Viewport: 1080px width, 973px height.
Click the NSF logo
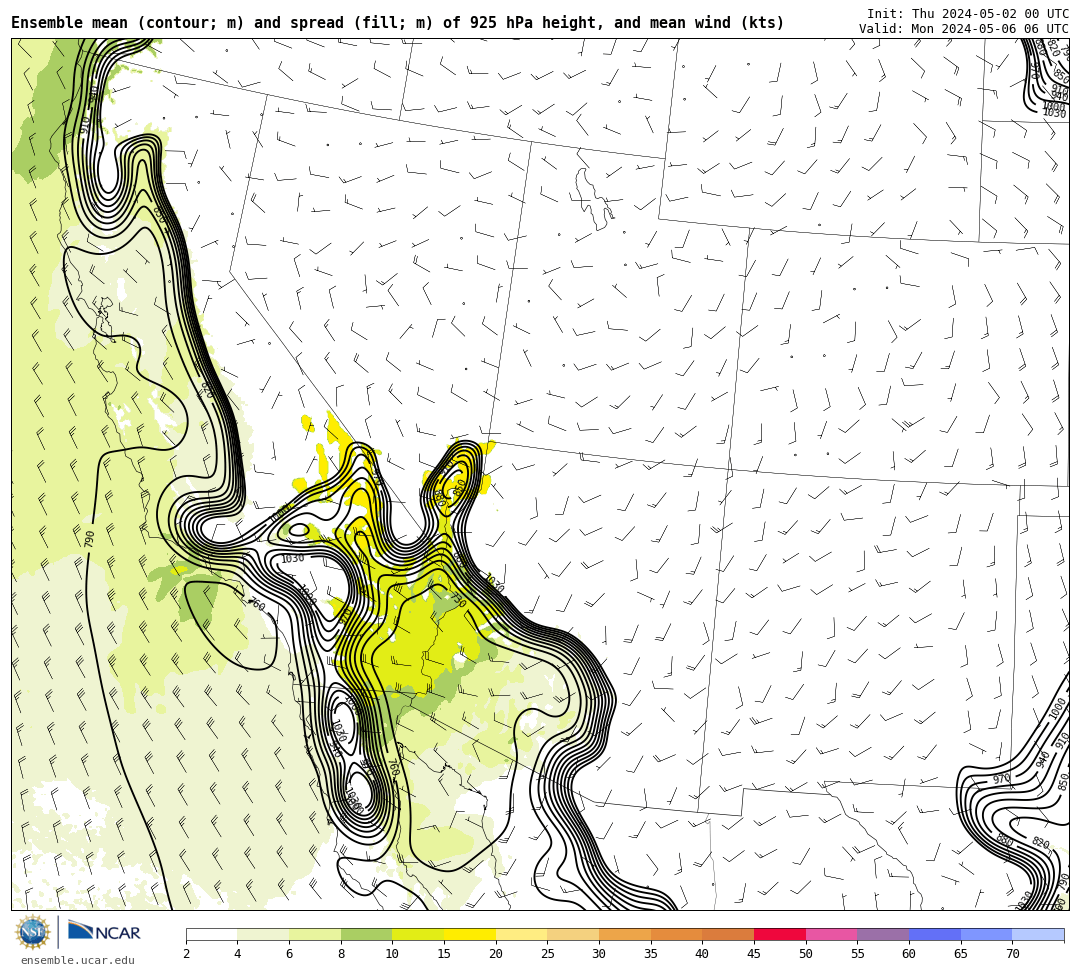33,932
